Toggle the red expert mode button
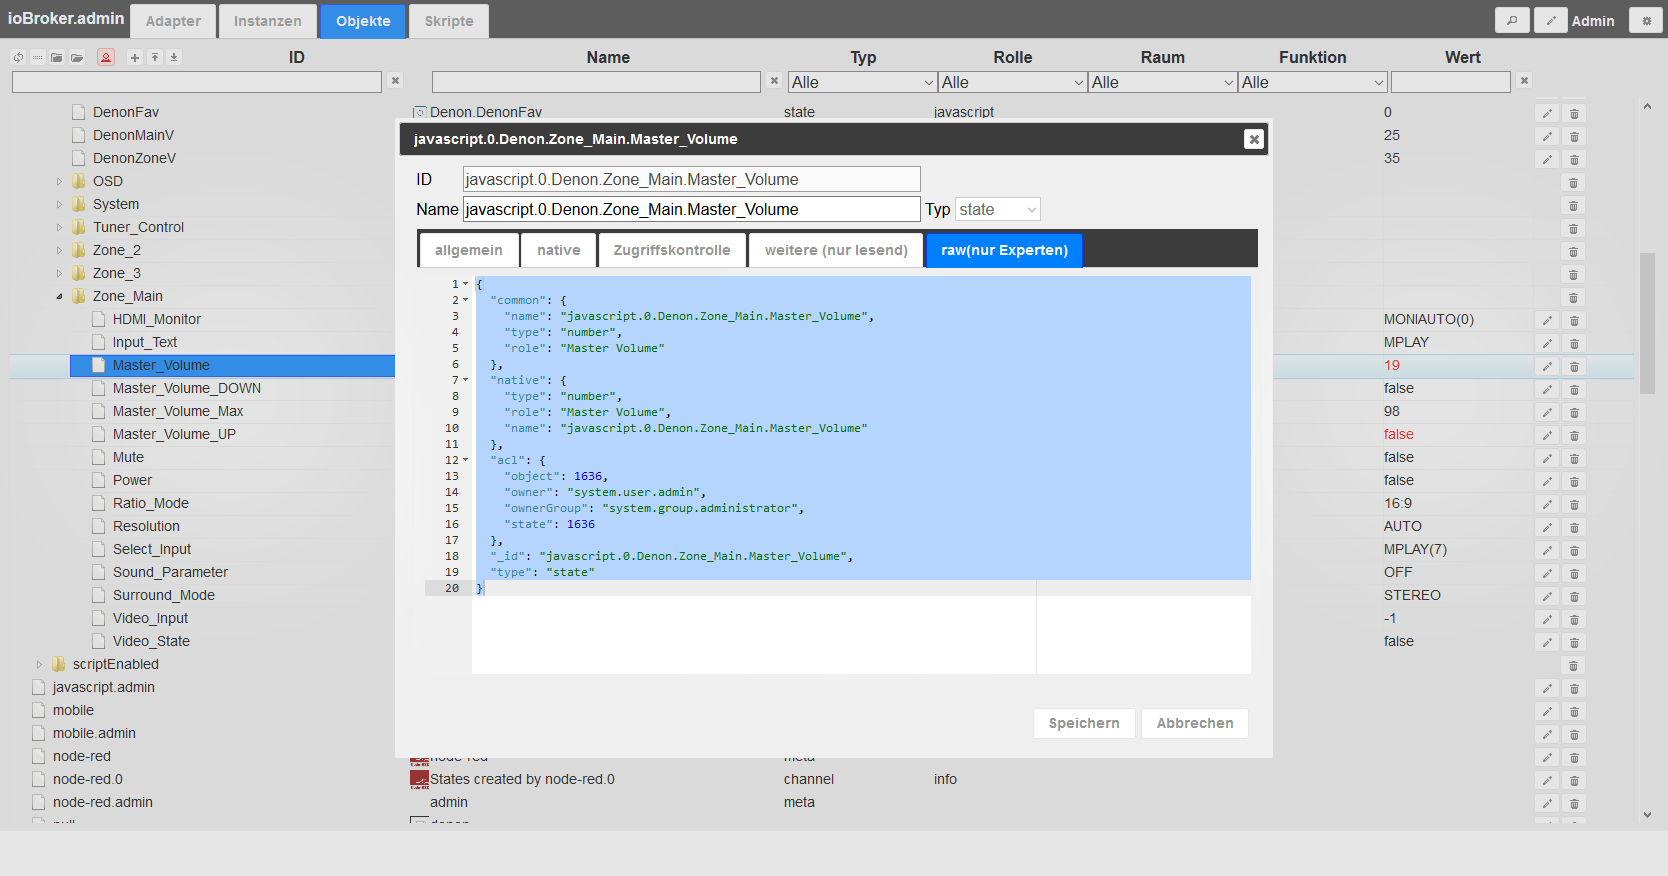The width and height of the screenshot is (1668, 876). tap(106, 57)
